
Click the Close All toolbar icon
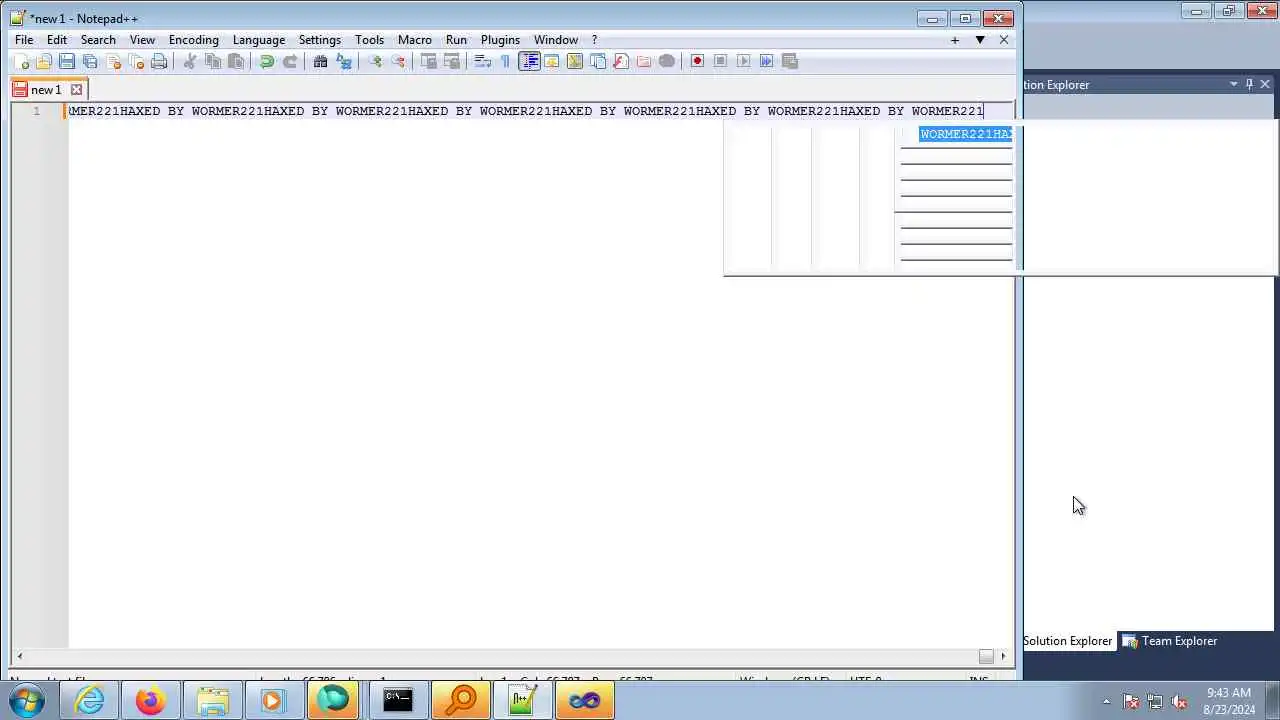click(x=136, y=61)
